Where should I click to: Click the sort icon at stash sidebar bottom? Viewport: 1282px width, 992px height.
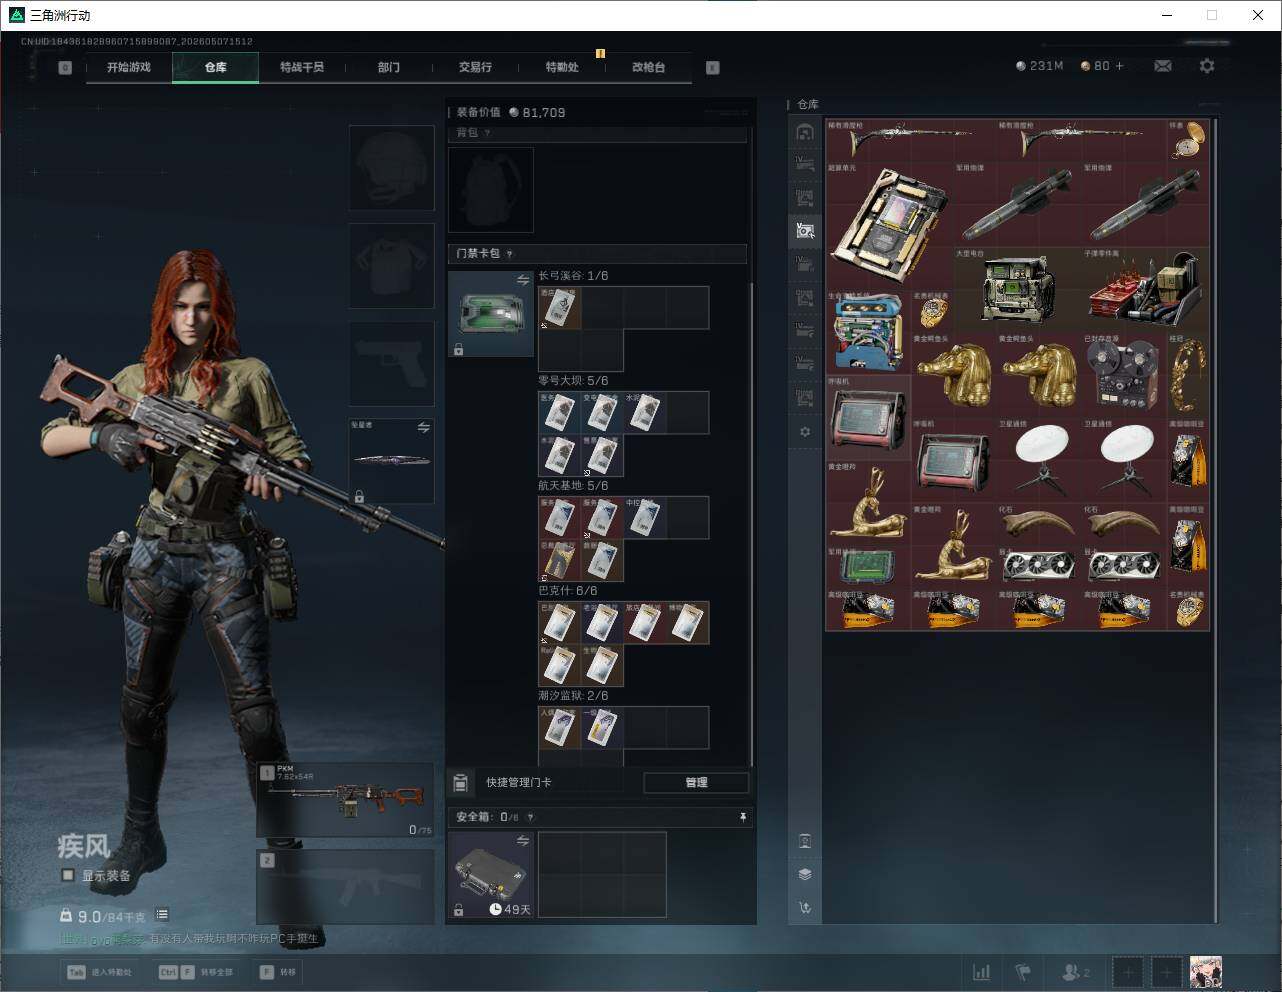[x=805, y=908]
